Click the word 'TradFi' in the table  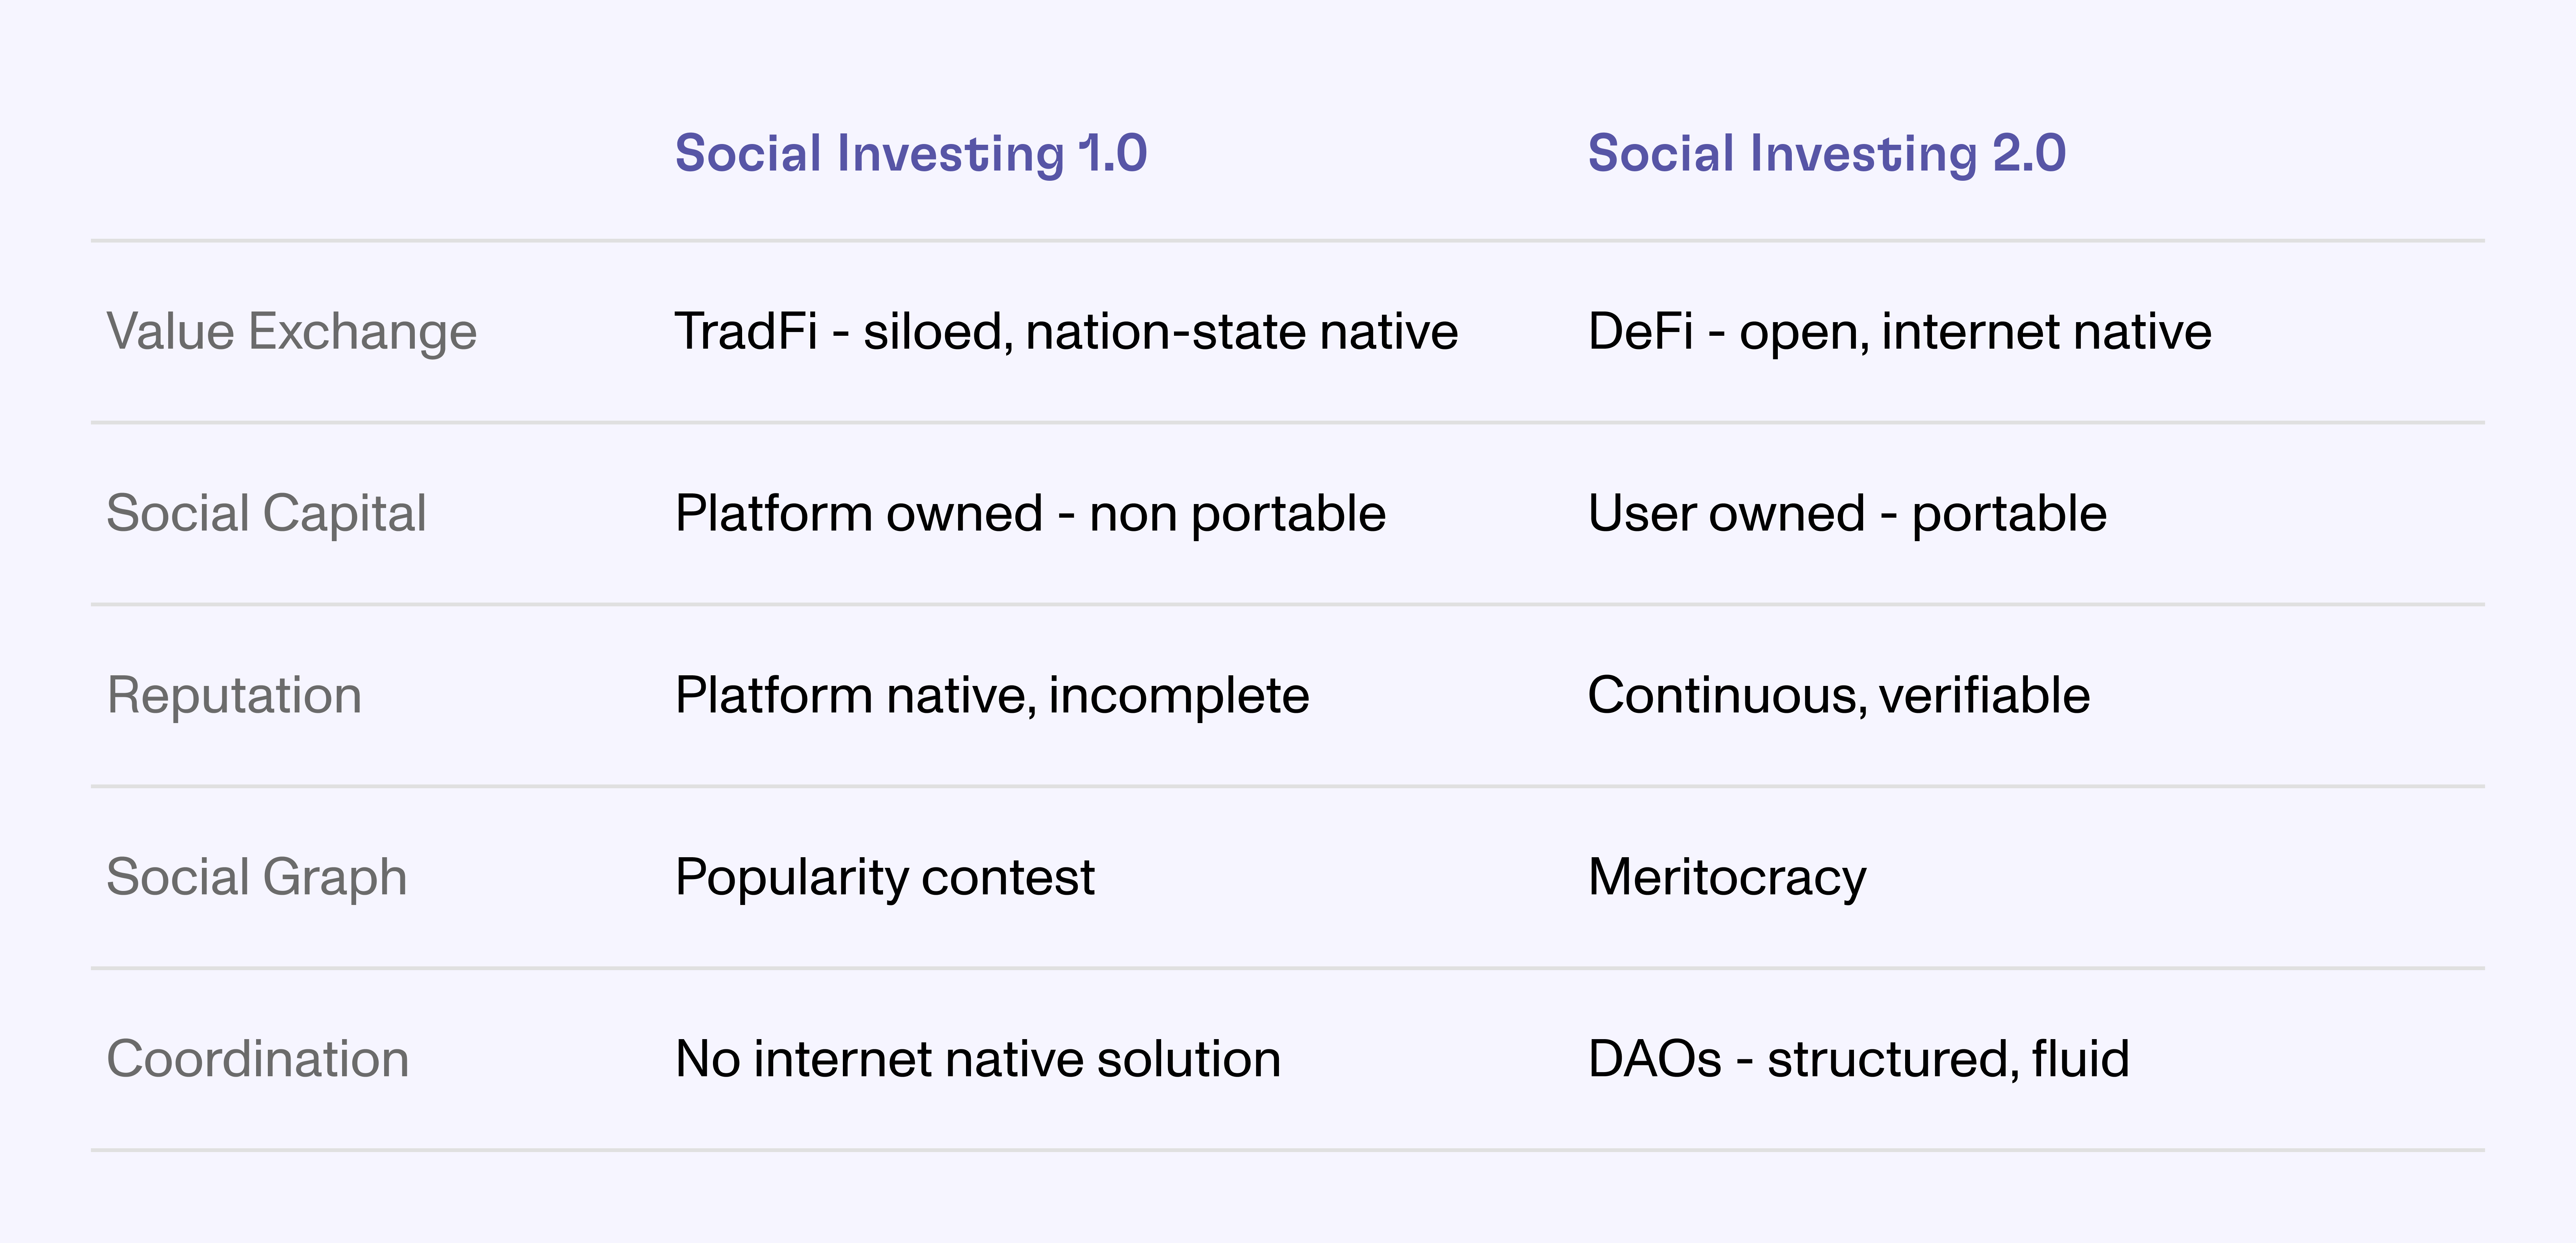point(746,332)
